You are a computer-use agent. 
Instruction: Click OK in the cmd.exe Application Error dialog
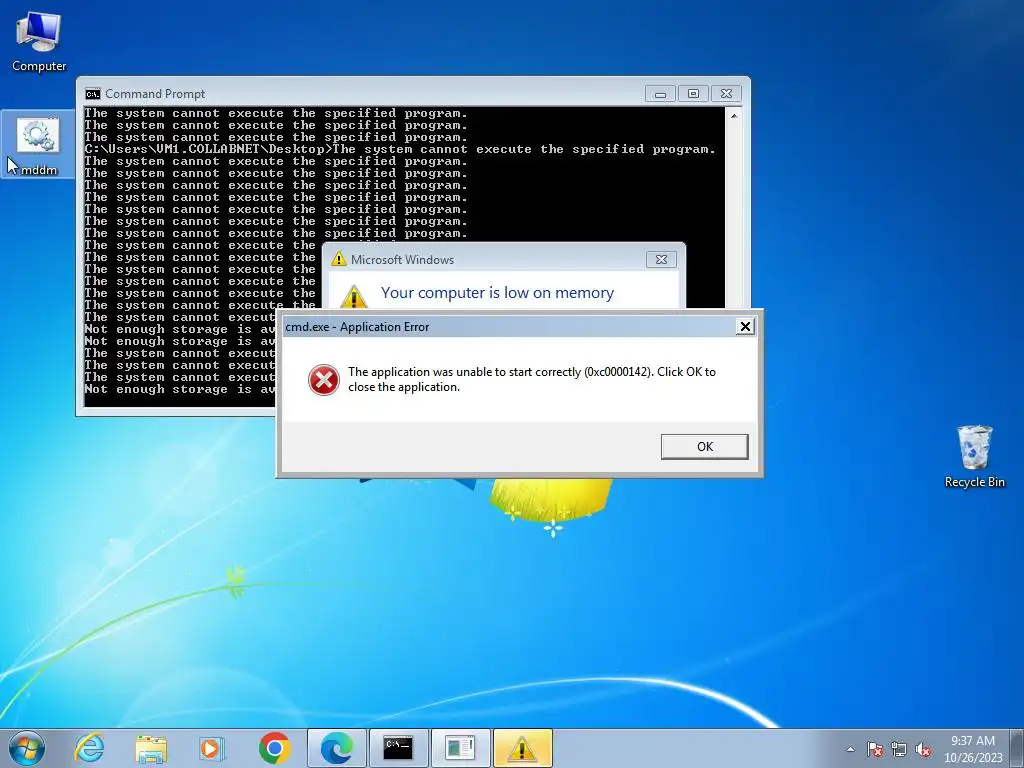(704, 447)
